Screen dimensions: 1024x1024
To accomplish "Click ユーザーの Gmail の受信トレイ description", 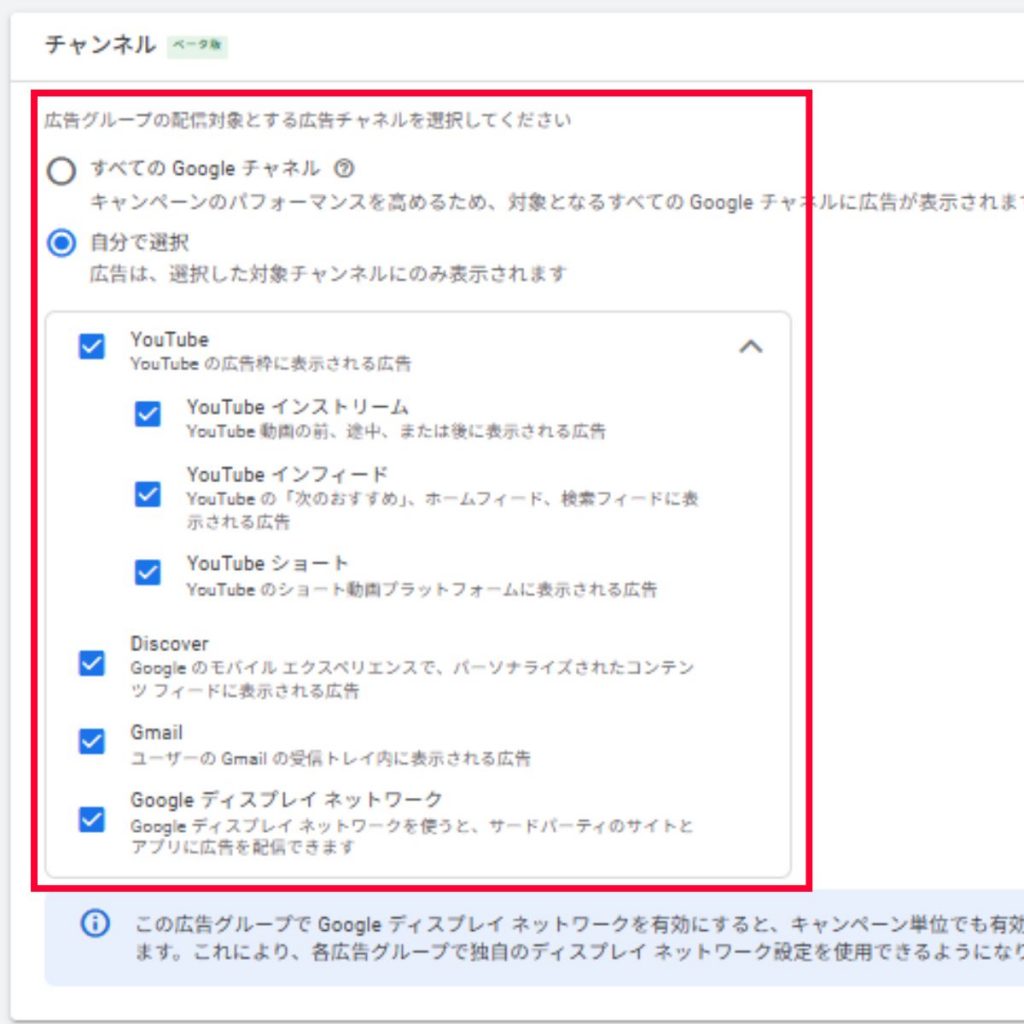I will point(330,758).
